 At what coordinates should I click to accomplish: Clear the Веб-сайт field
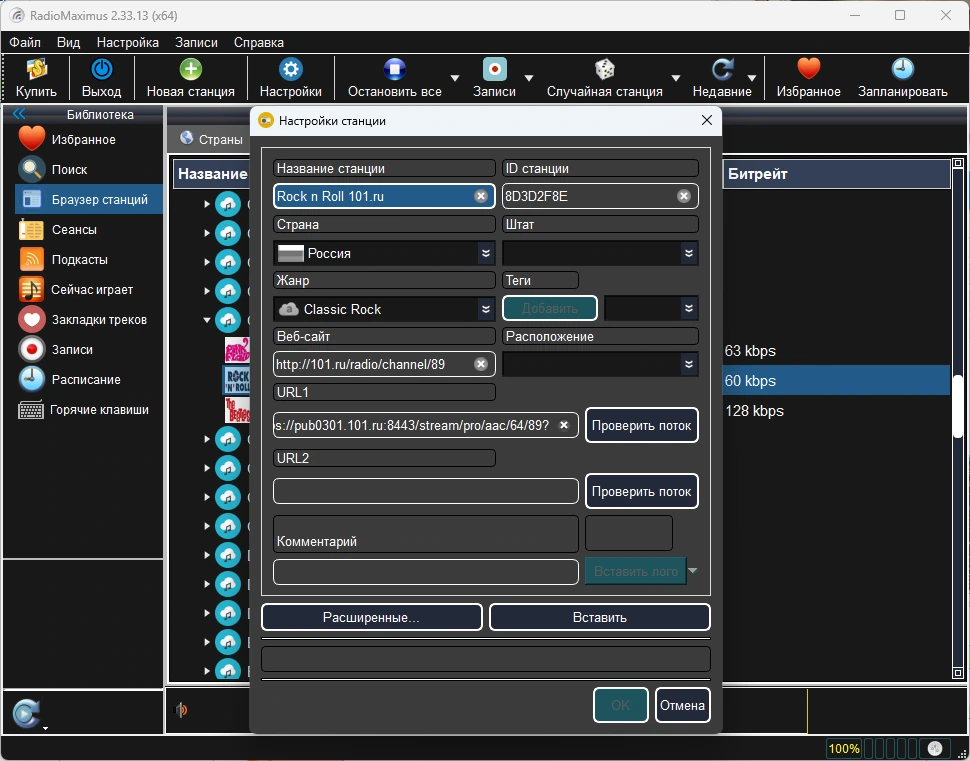coord(481,364)
